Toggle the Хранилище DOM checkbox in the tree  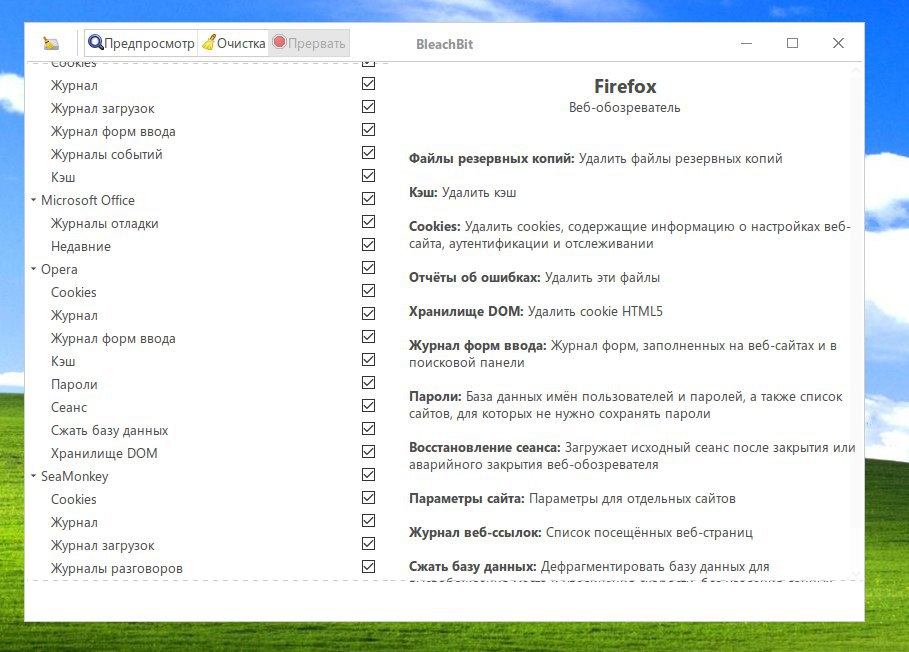pos(368,451)
